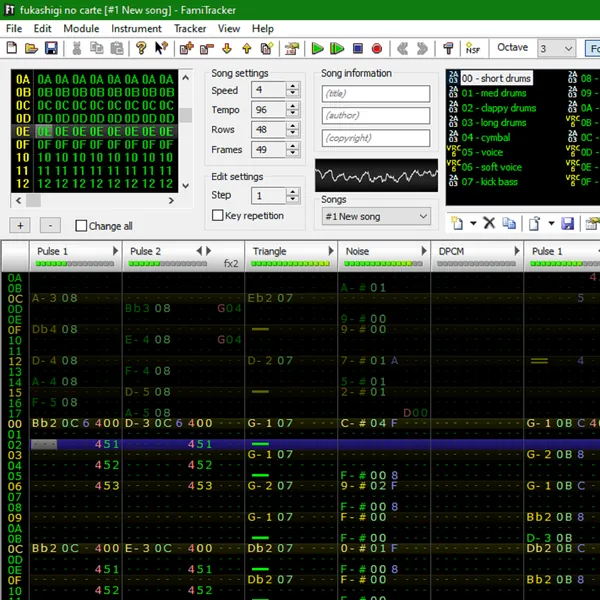
Task: Copy selection with the toolbar copy icon
Action: pyautogui.click(x=97, y=48)
